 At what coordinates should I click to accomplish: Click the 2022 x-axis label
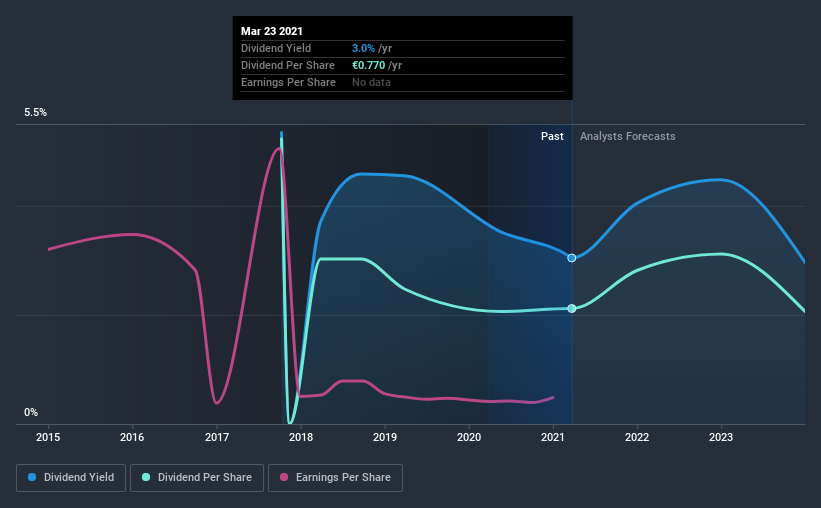pos(637,437)
